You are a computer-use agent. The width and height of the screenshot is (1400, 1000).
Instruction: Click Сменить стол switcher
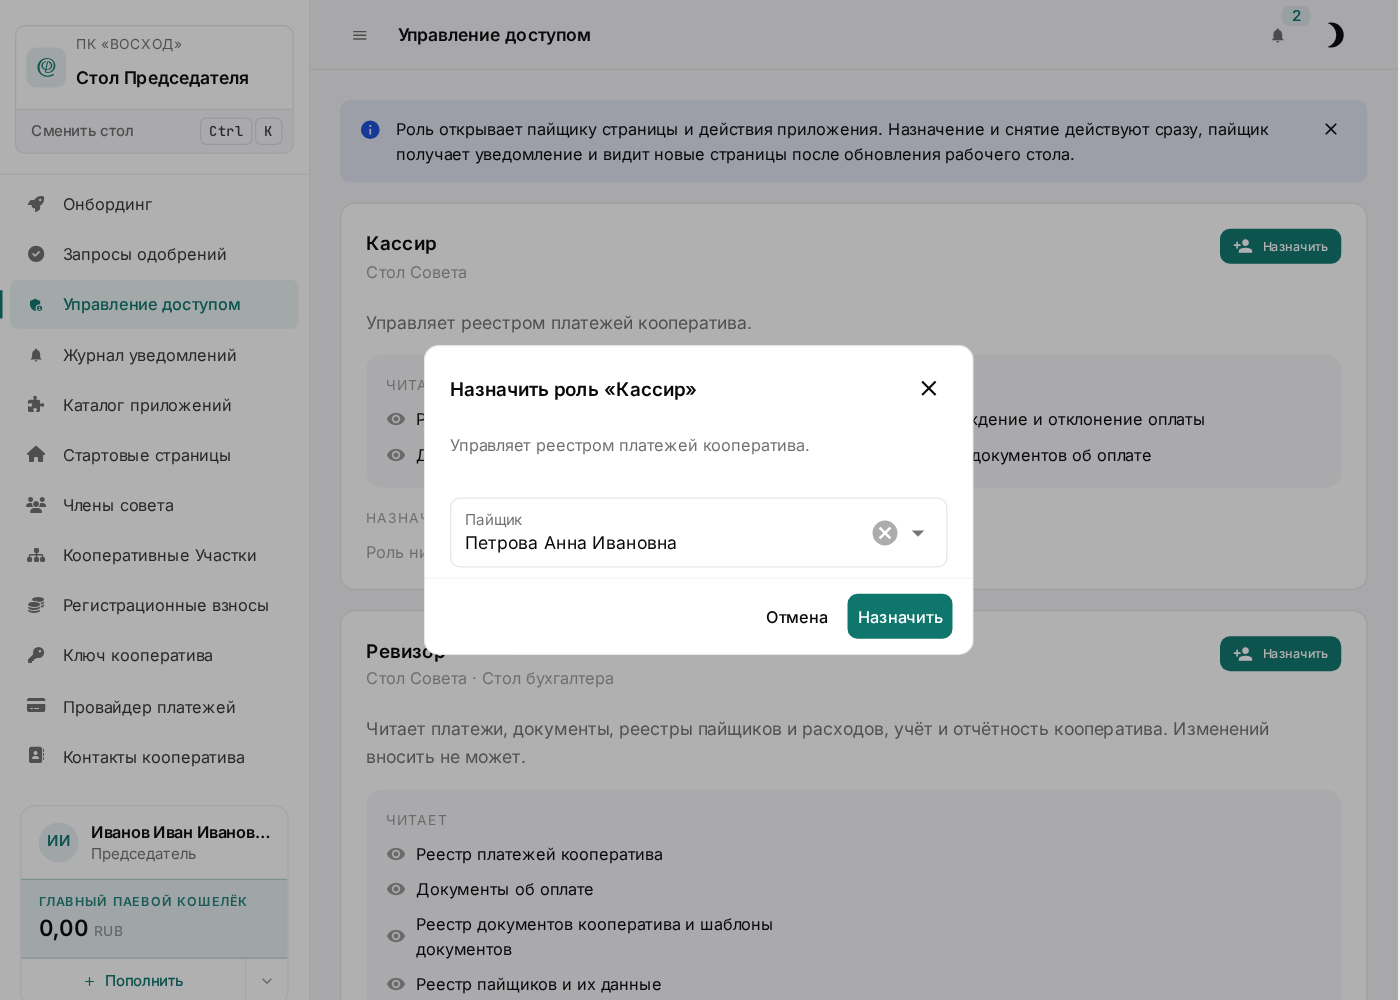click(x=154, y=131)
